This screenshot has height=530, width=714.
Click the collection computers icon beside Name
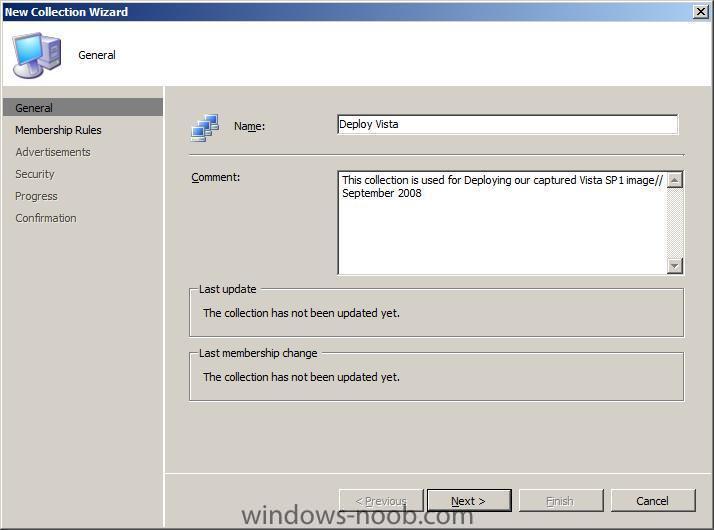(x=205, y=127)
